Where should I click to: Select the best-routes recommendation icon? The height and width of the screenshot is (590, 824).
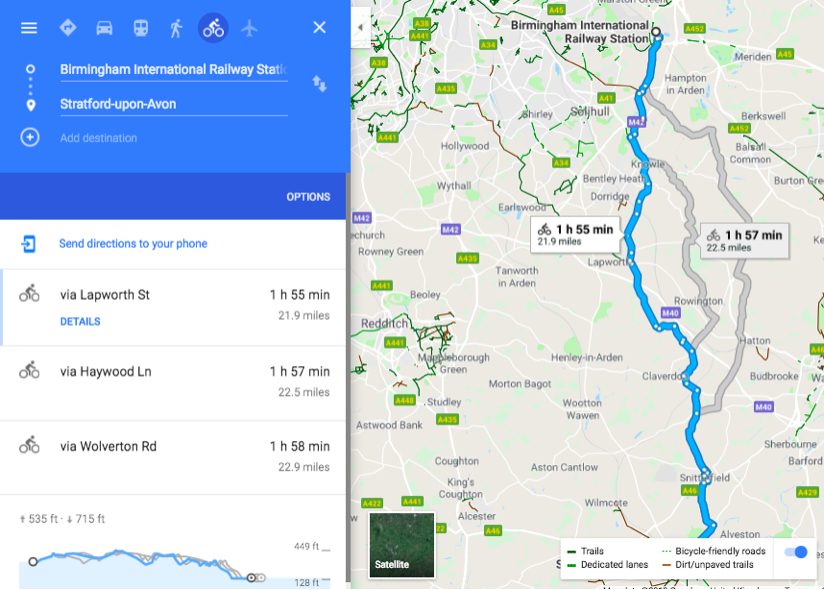pyautogui.click(x=68, y=27)
